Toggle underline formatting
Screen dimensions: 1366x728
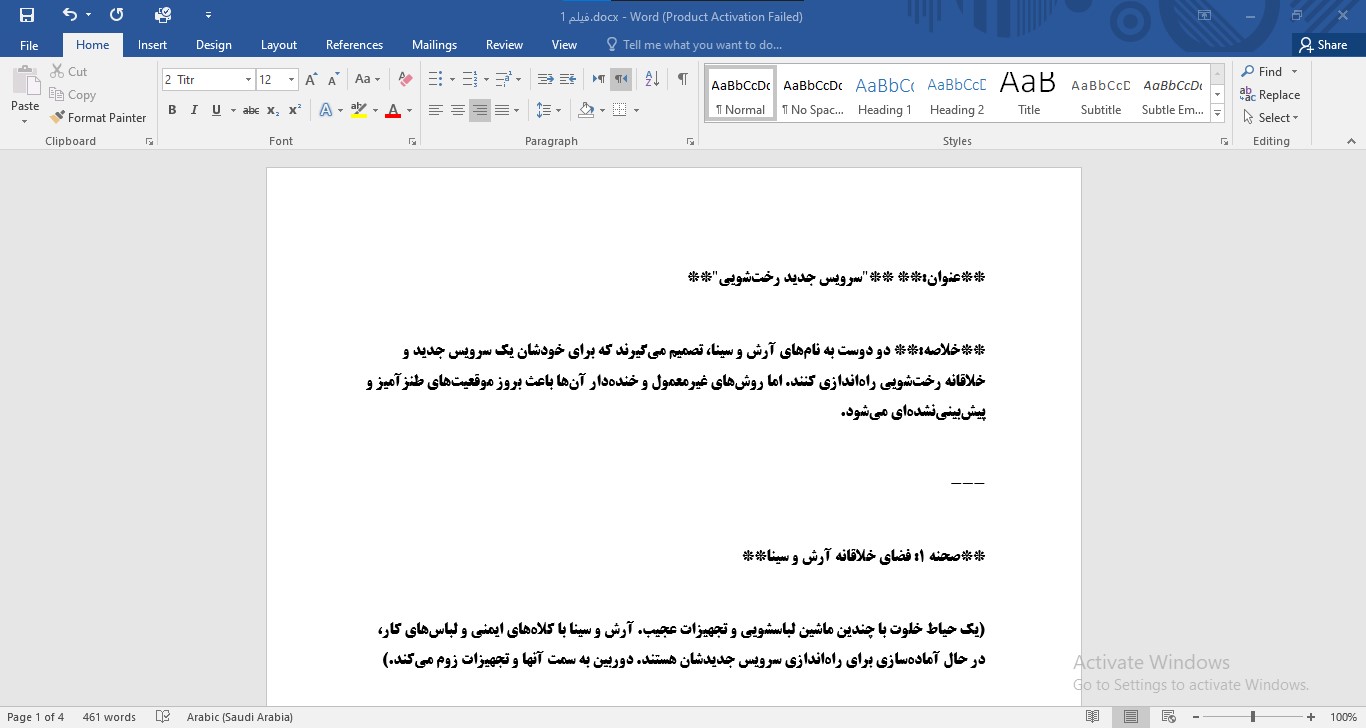tap(215, 110)
